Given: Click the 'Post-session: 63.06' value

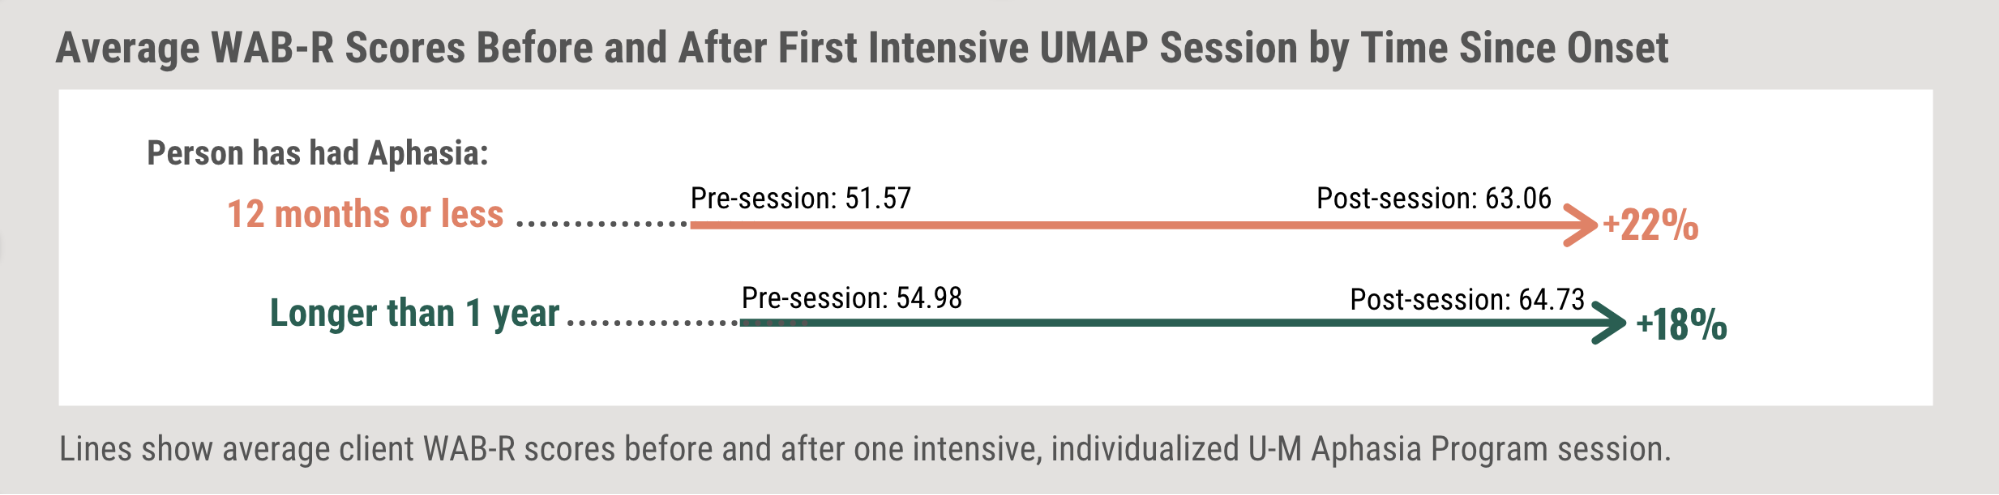Looking at the screenshot, I should 1434,198.
